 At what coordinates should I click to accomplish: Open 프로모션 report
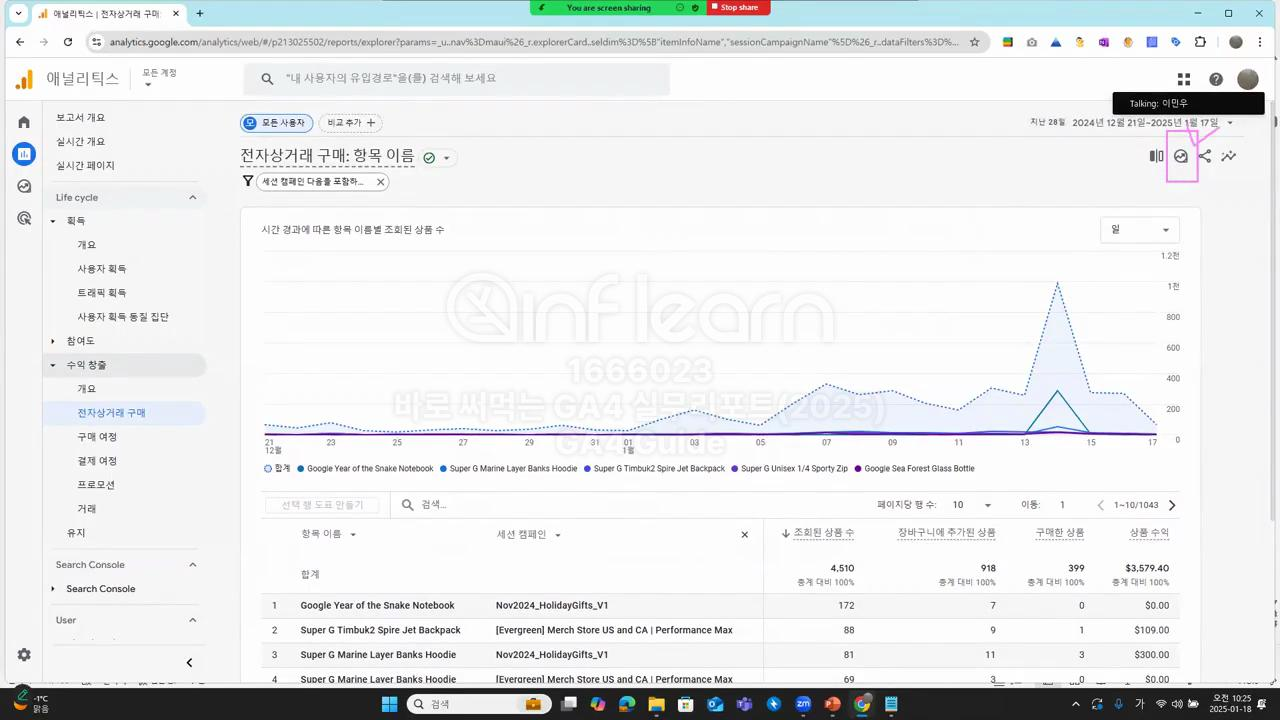click(x=96, y=485)
